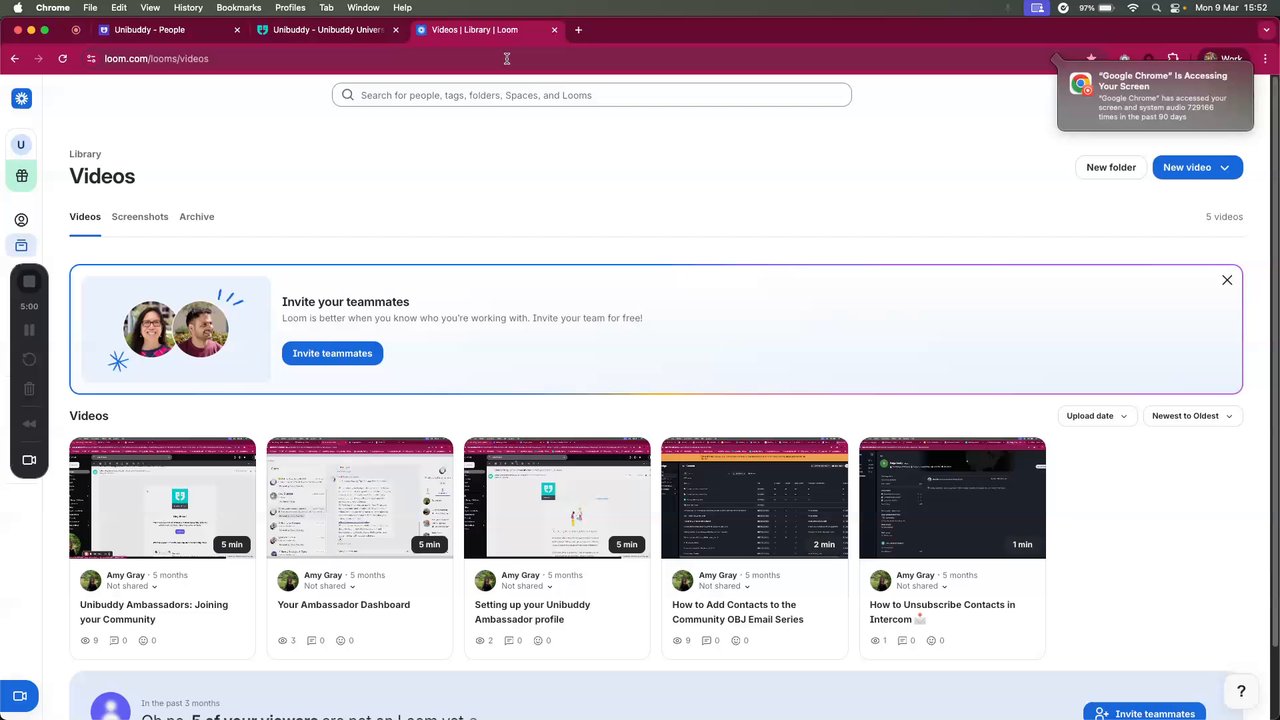The image size is (1280, 720).
Task: Restart recording with the circular arrow
Action: coord(29,359)
